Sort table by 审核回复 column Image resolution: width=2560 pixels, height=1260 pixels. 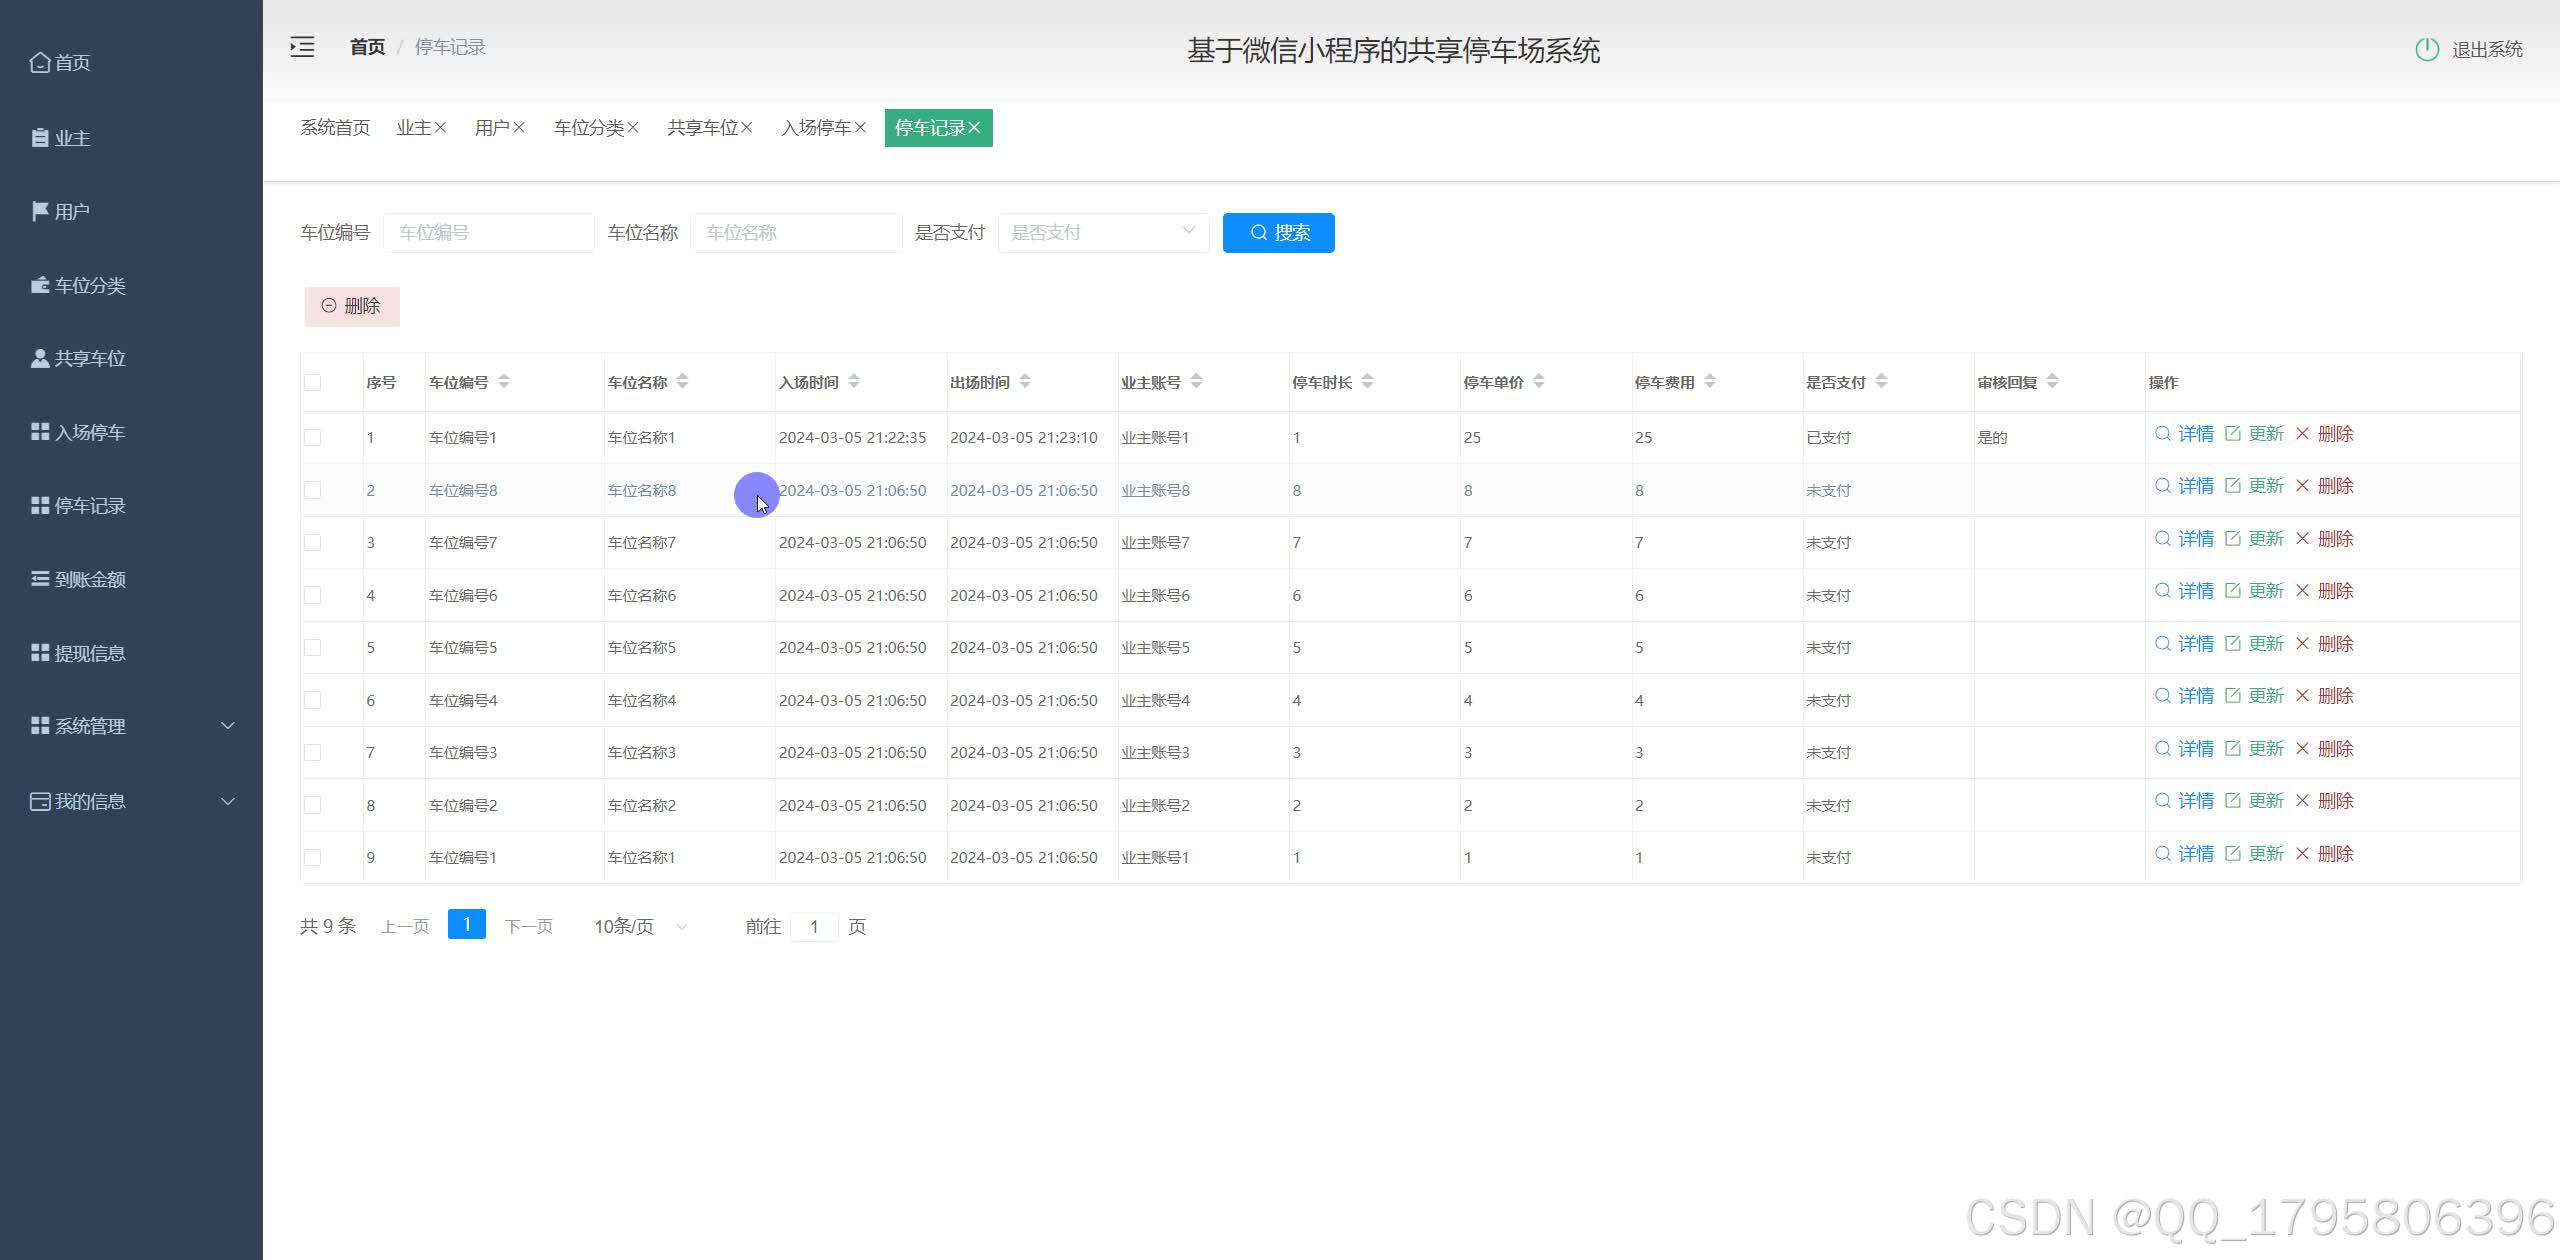coord(2053,382)
